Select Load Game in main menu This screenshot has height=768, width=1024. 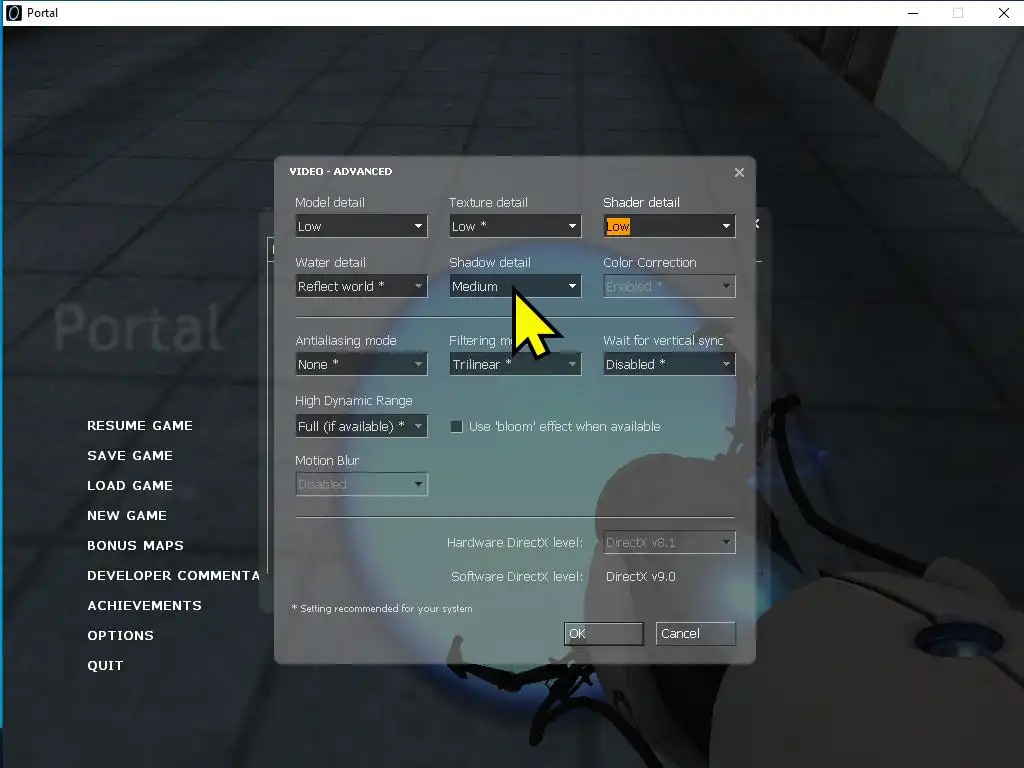(x=130, y=486)
